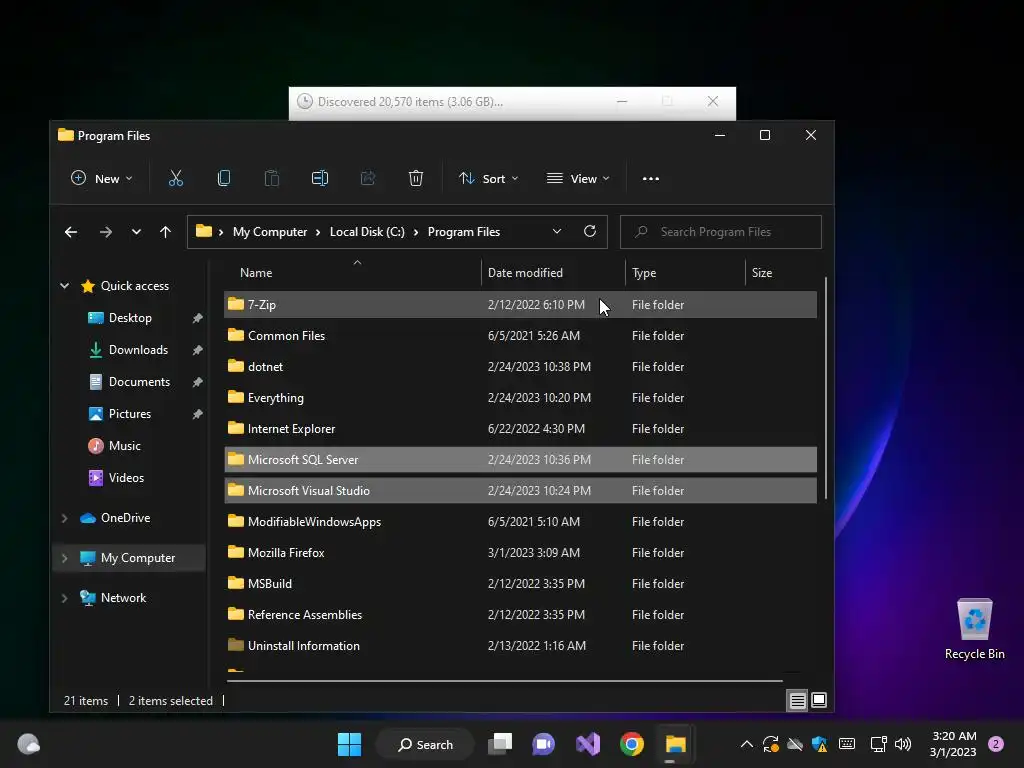Click the Program Files breadcrumb segment

[464, 232]
